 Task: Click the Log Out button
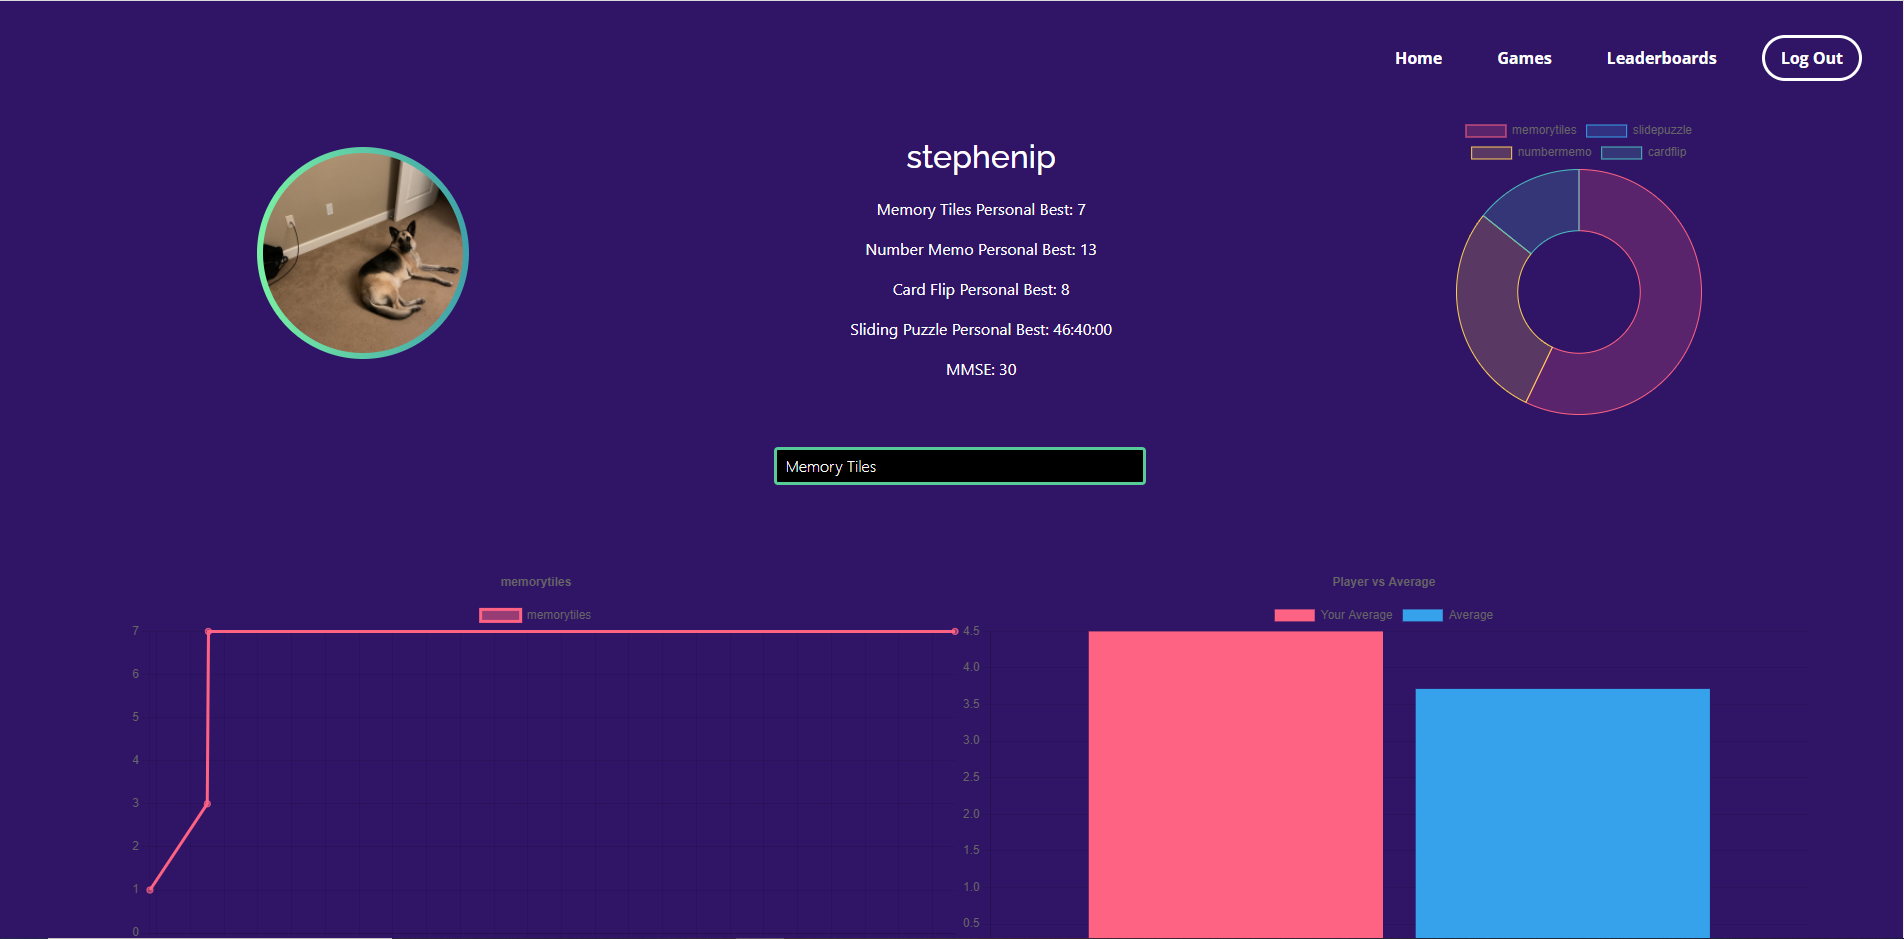tap(1811, 58)
